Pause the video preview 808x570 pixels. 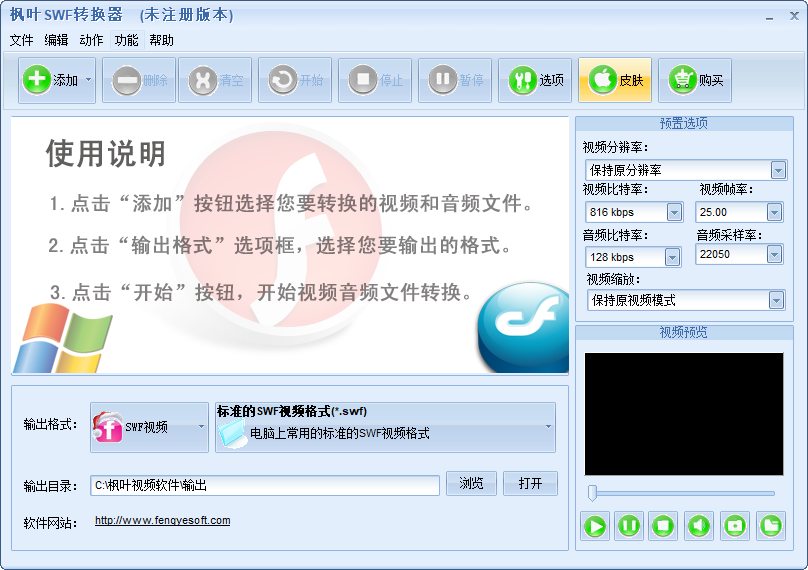click(629, 526)
